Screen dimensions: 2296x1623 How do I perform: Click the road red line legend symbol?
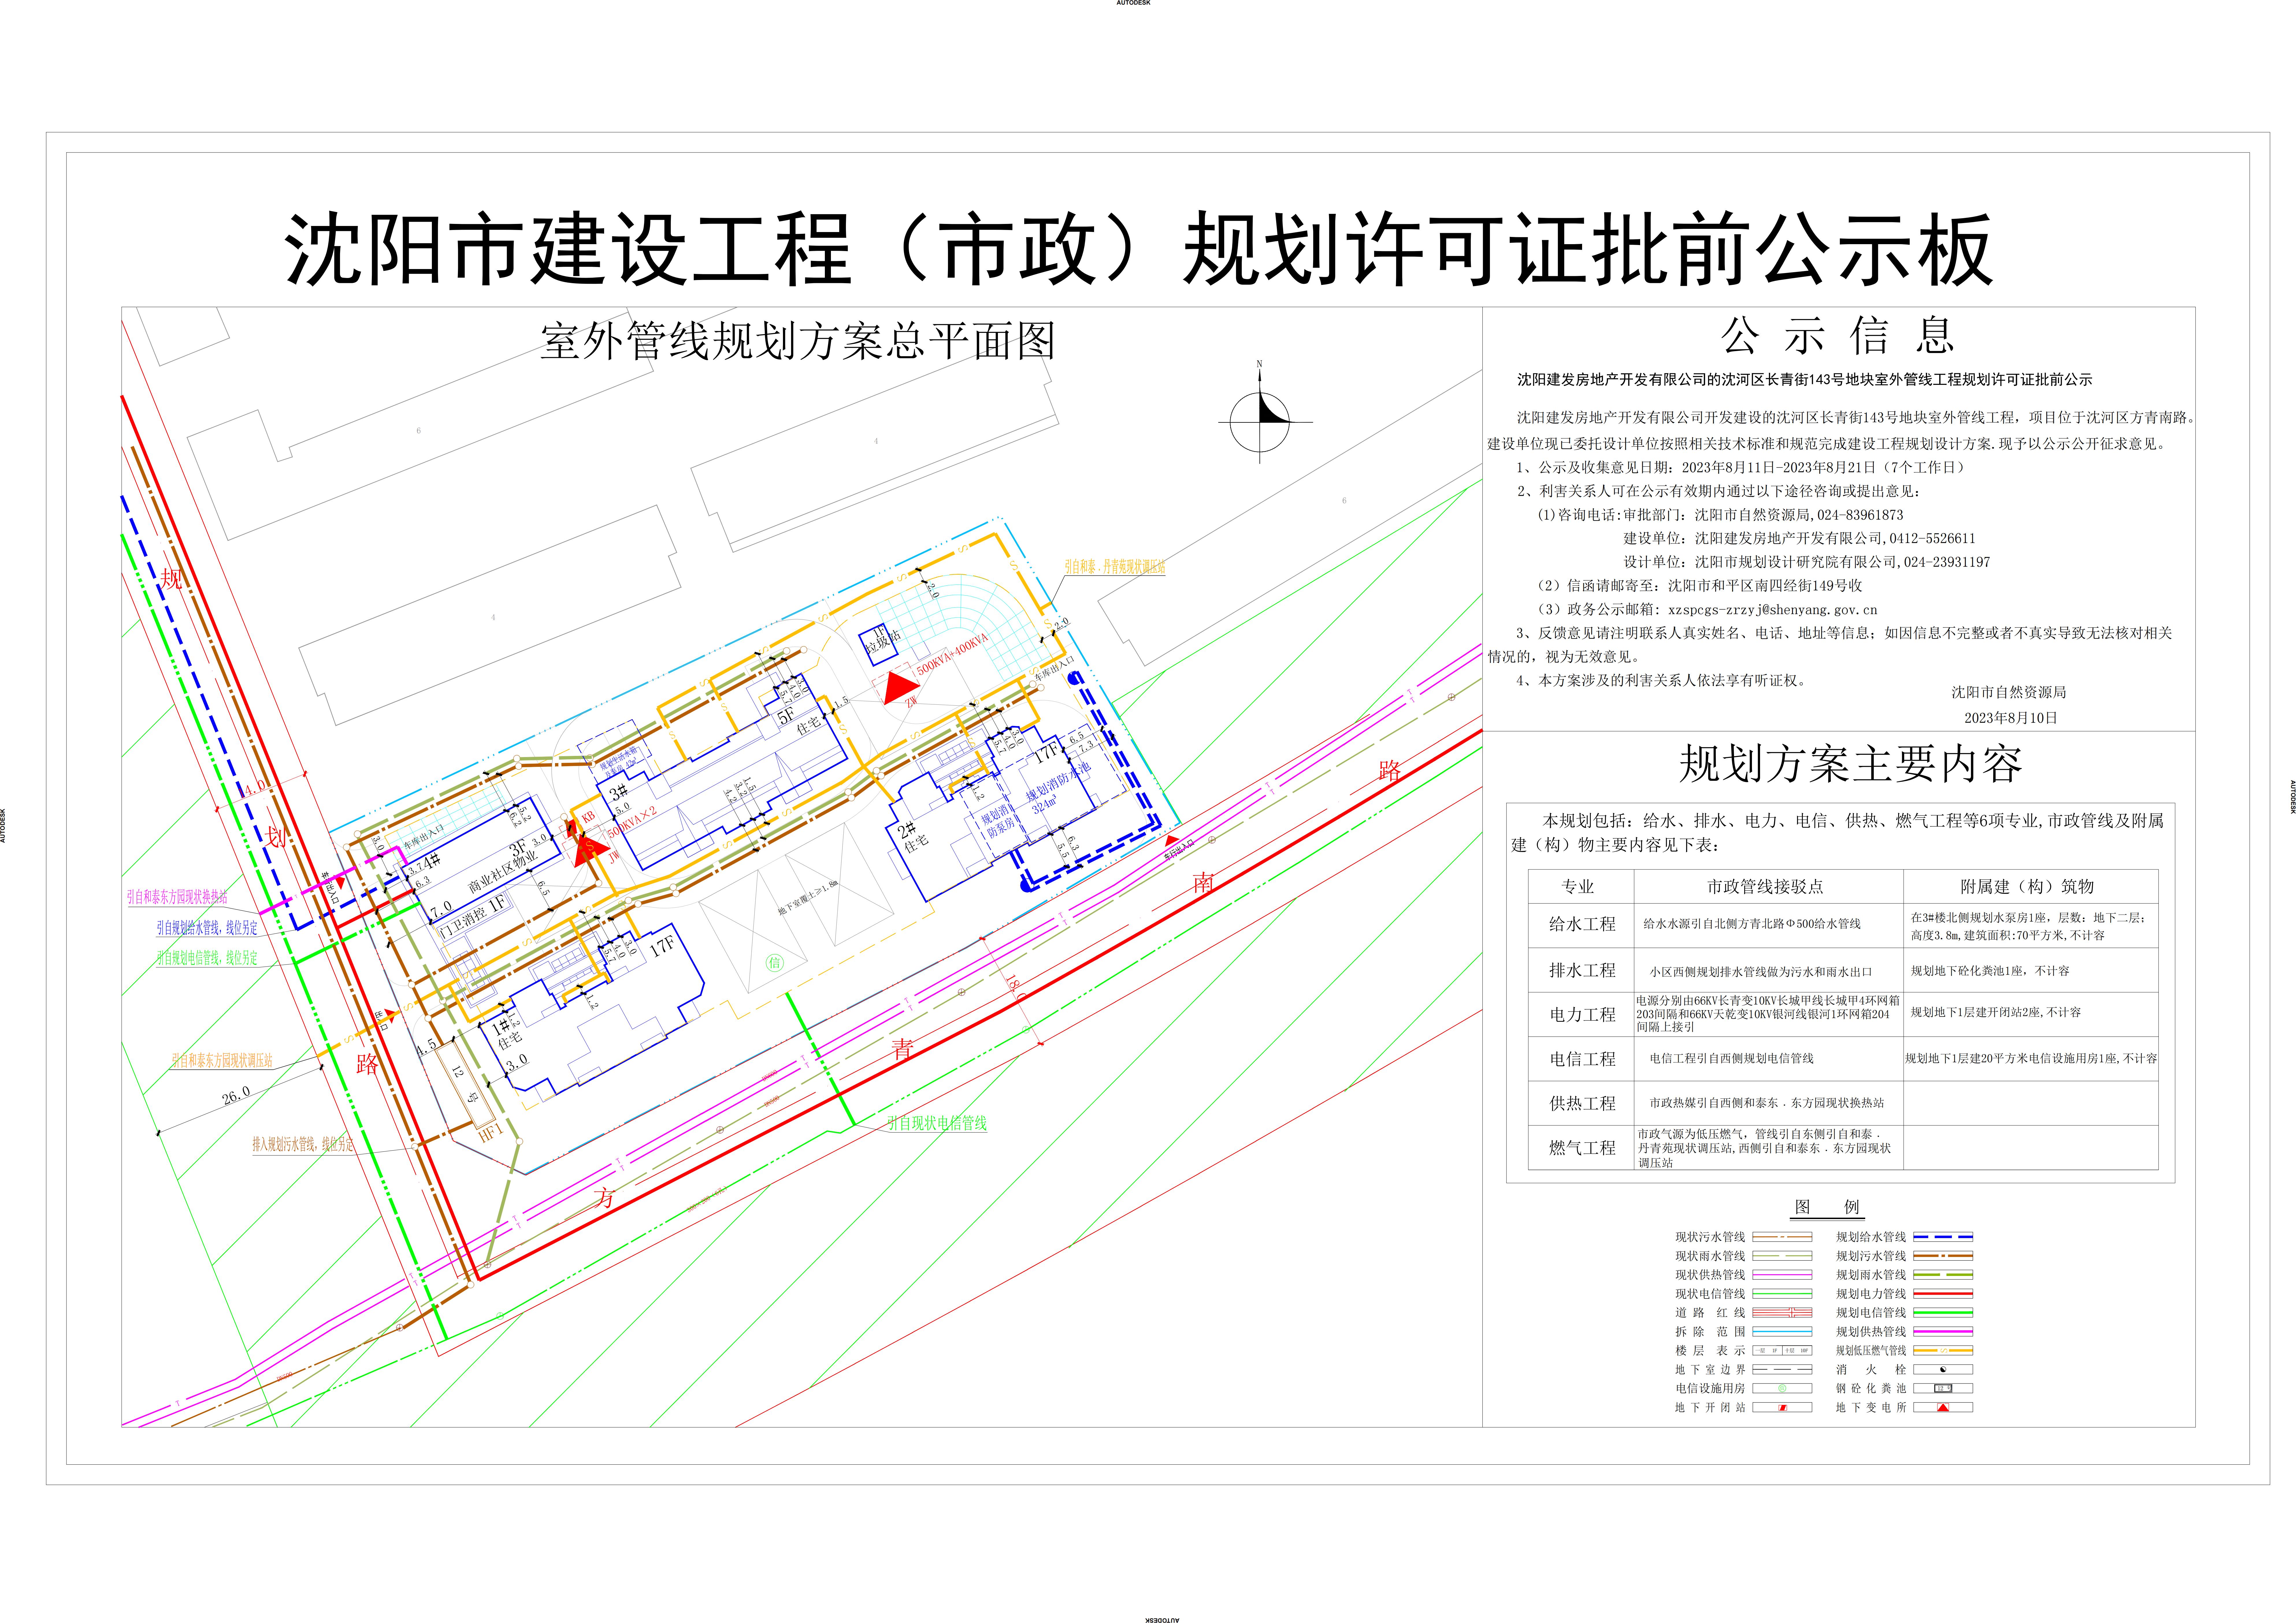pos(1782,1313)
